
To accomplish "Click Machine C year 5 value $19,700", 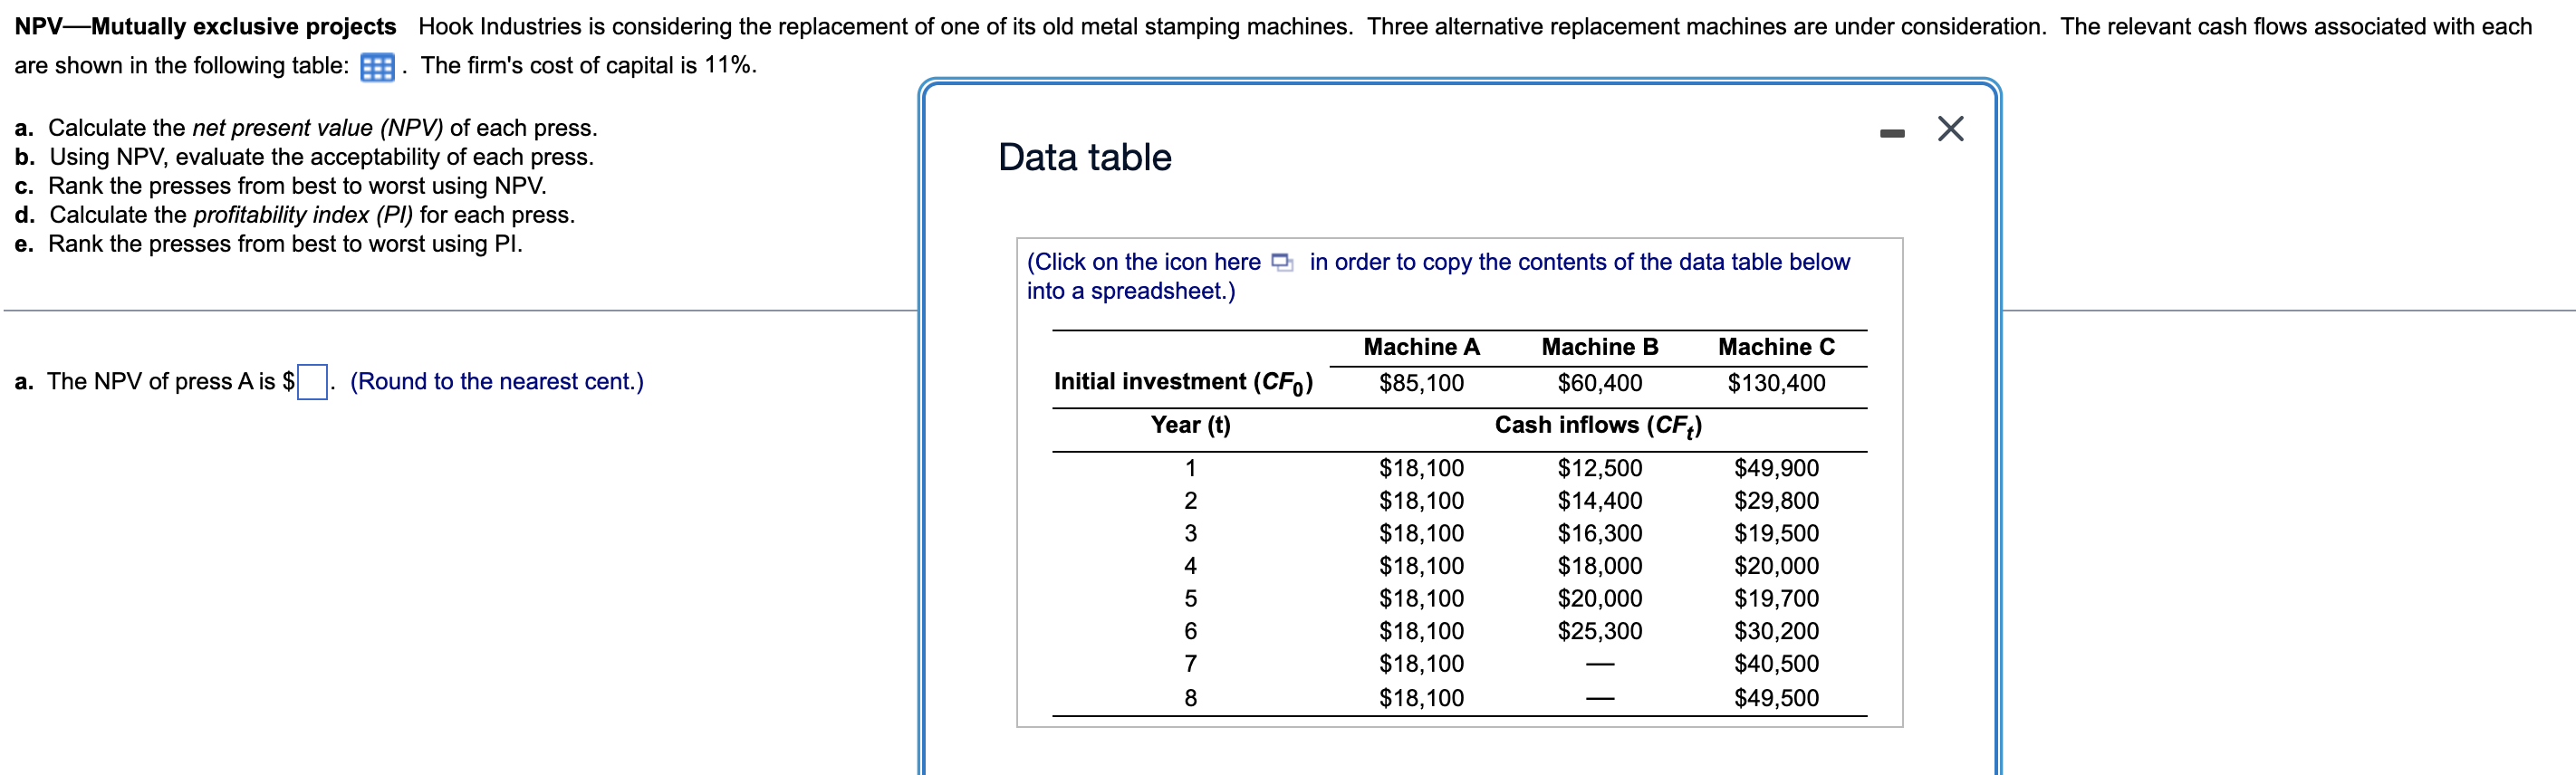I will [x=1776, y=598].
